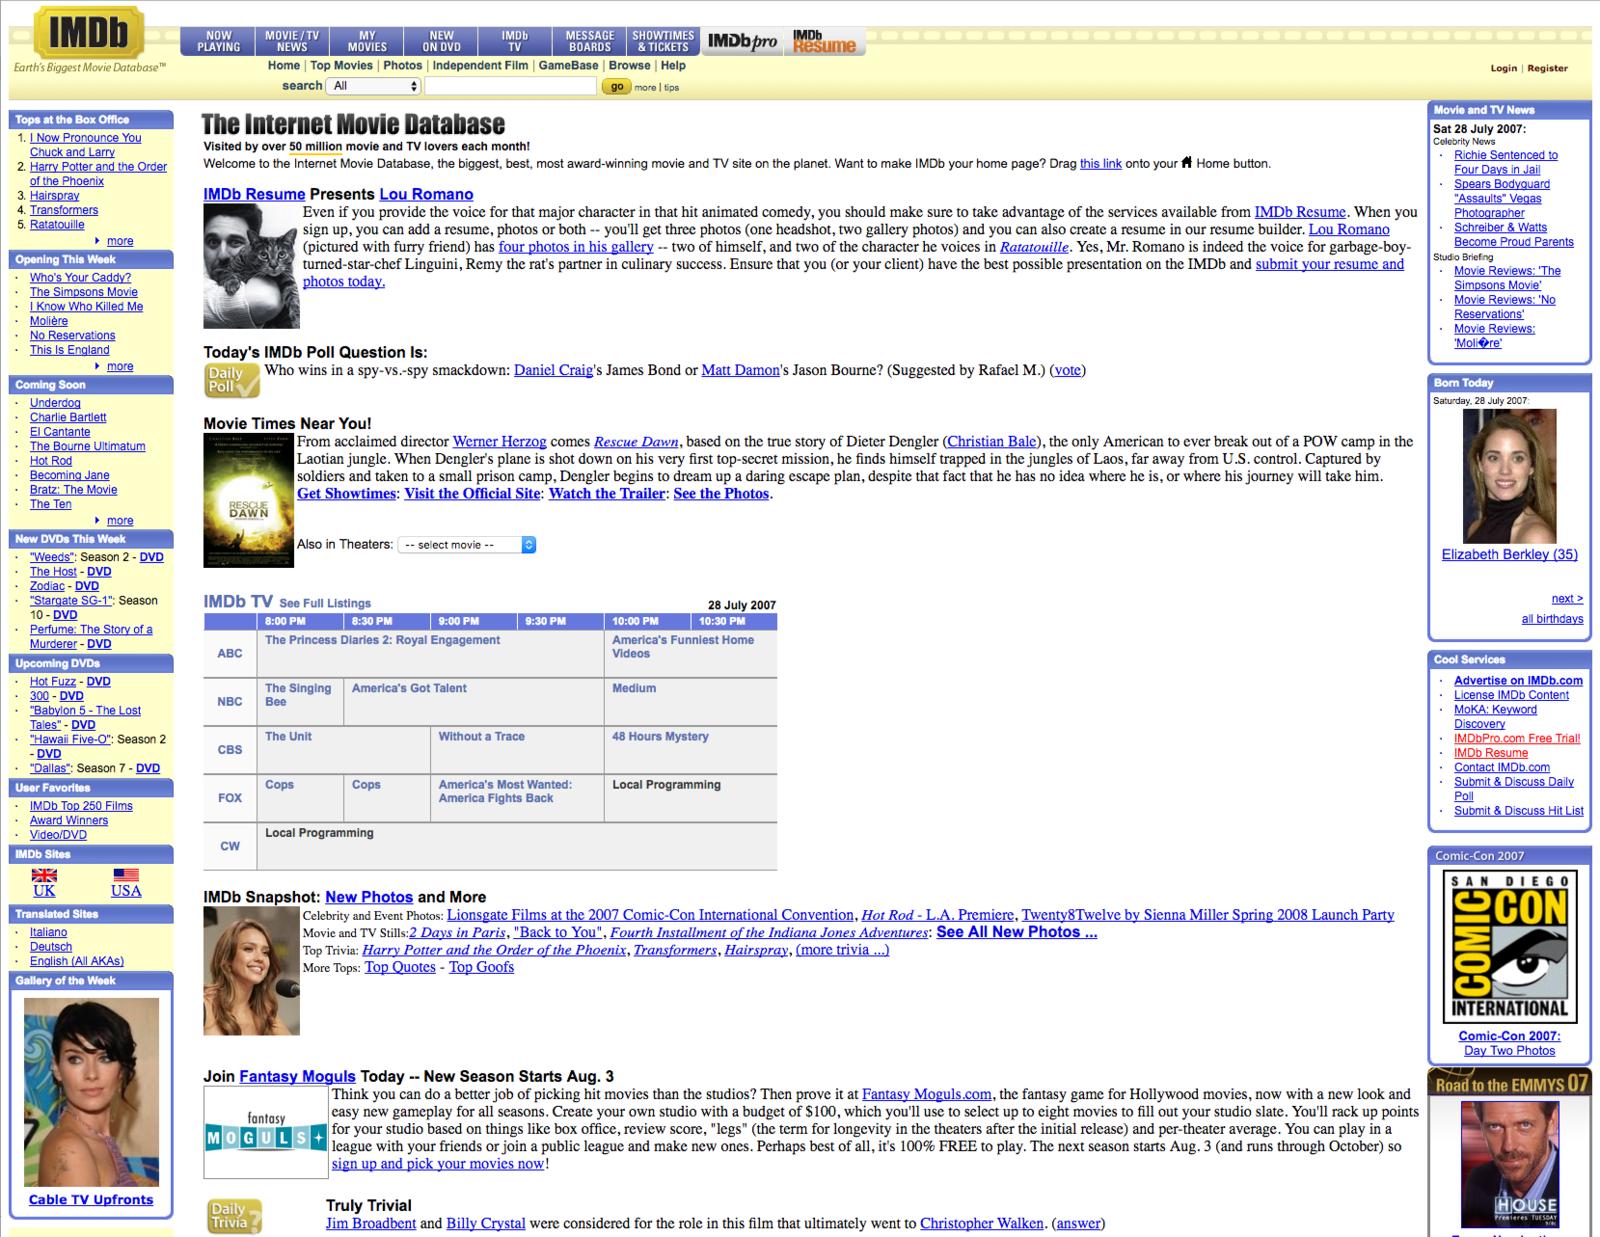Viewport: 1600px width, 1237px height.
Task: Vote in the daily poll via vote link
Action: [1067, 370]
